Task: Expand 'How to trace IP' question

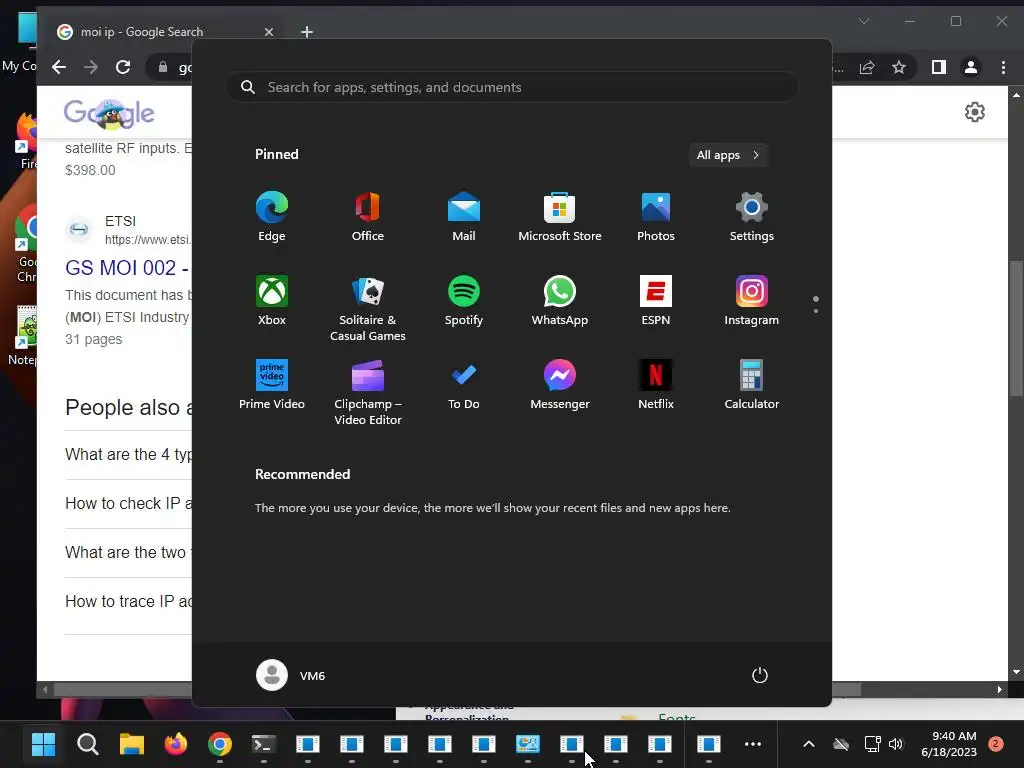Action: click(128, 601)
